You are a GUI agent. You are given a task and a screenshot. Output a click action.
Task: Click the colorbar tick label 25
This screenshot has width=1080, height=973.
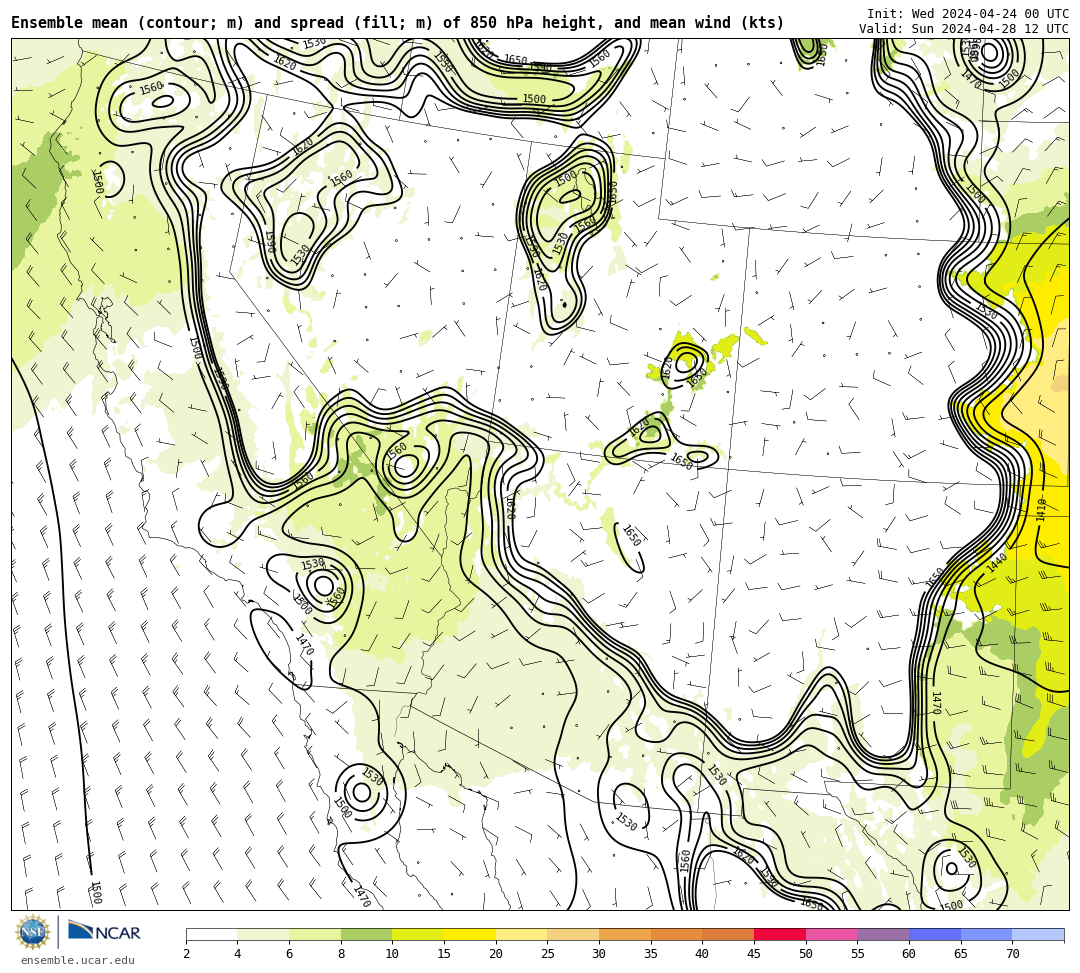tap(548, 954)
